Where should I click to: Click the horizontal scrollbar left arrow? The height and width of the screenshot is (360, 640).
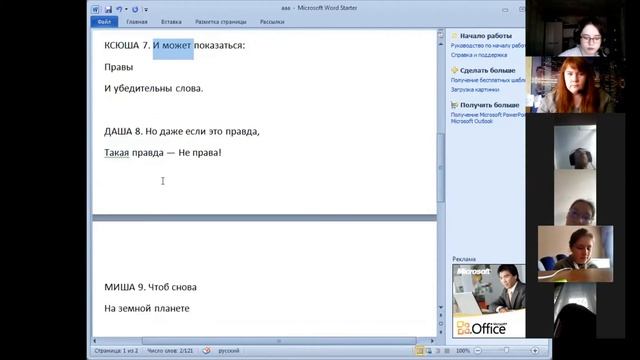point(95,341)
